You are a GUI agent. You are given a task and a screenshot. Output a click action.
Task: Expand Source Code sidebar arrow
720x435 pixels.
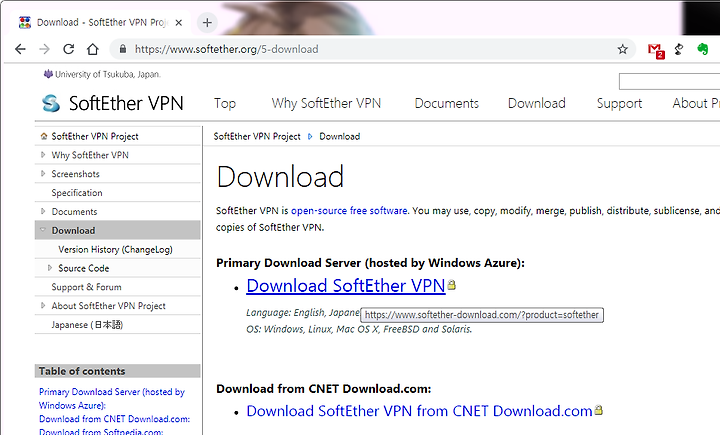click(50, 268)
